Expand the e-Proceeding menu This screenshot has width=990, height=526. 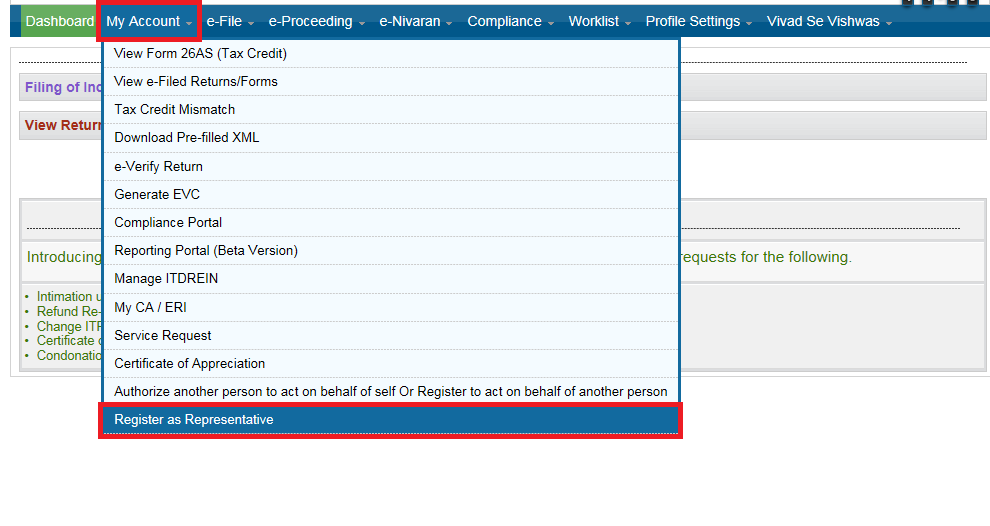[316, 21]
